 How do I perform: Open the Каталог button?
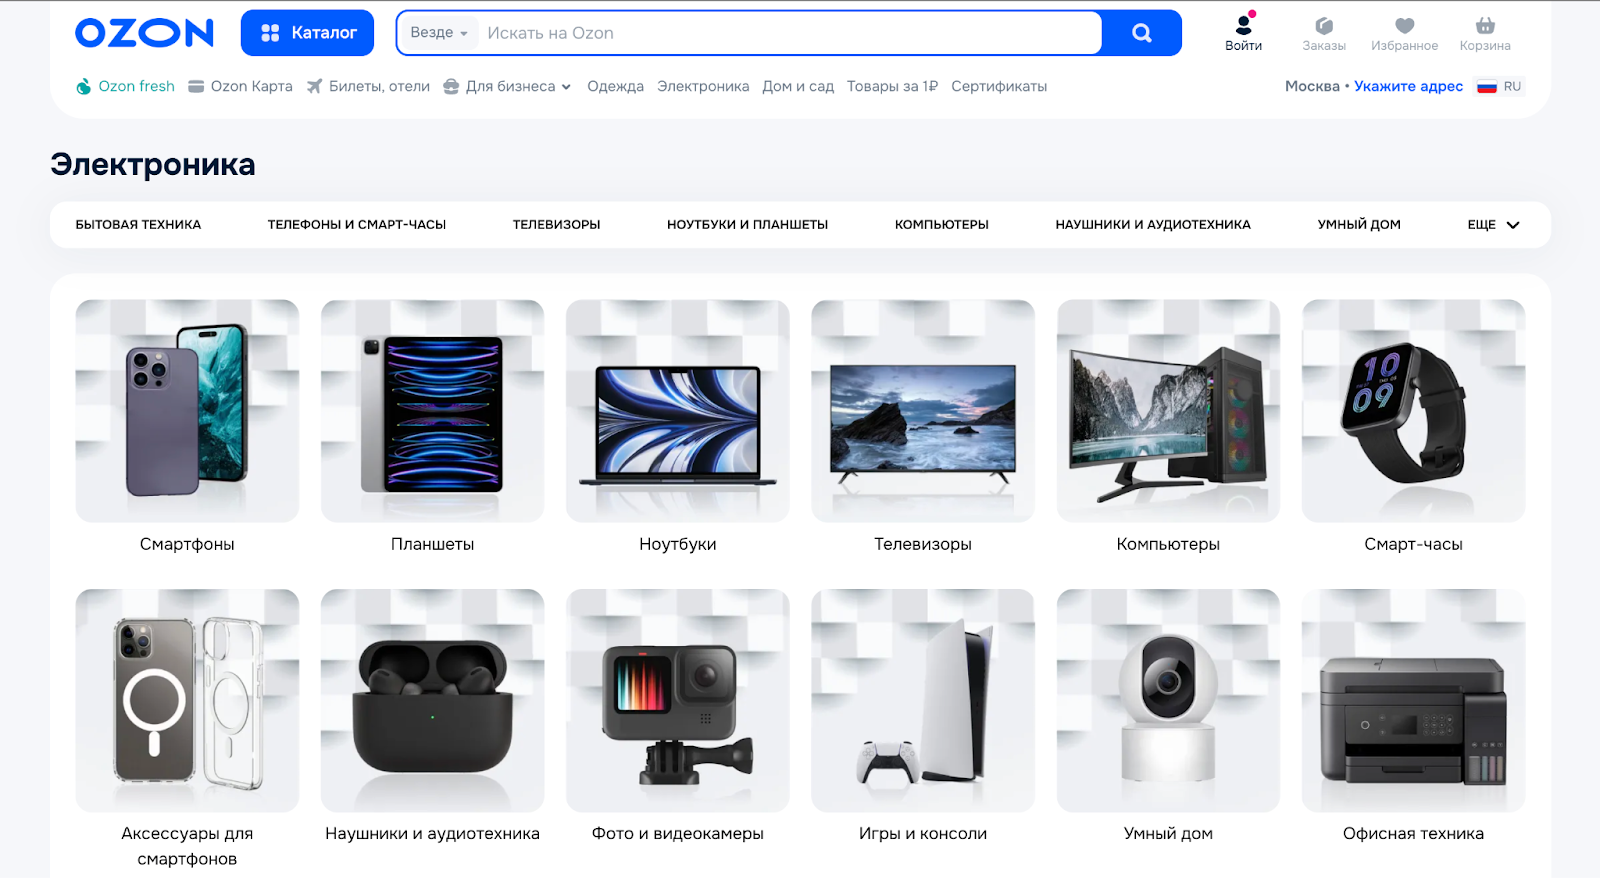click(307, 33)
